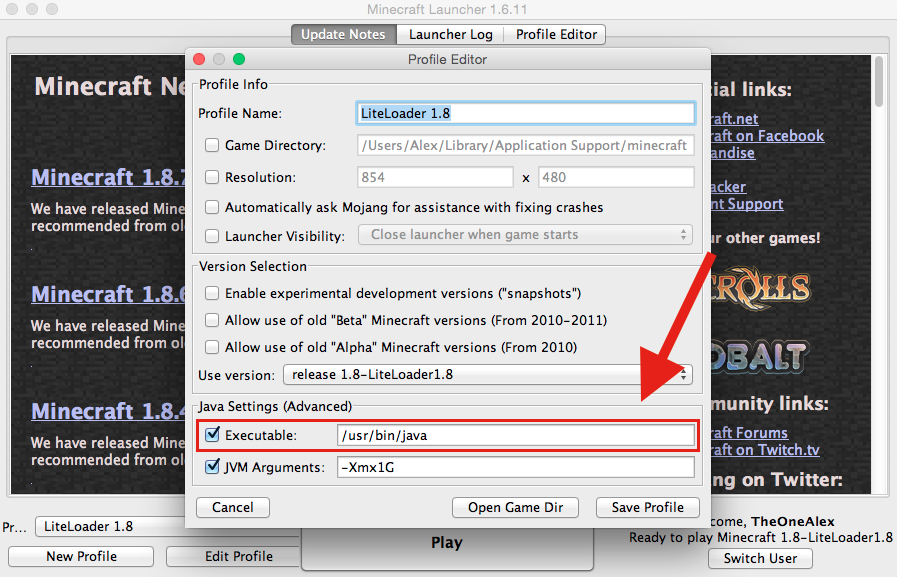Allow old Beta Minecraft versions checkbox

(x=212, y=320)
